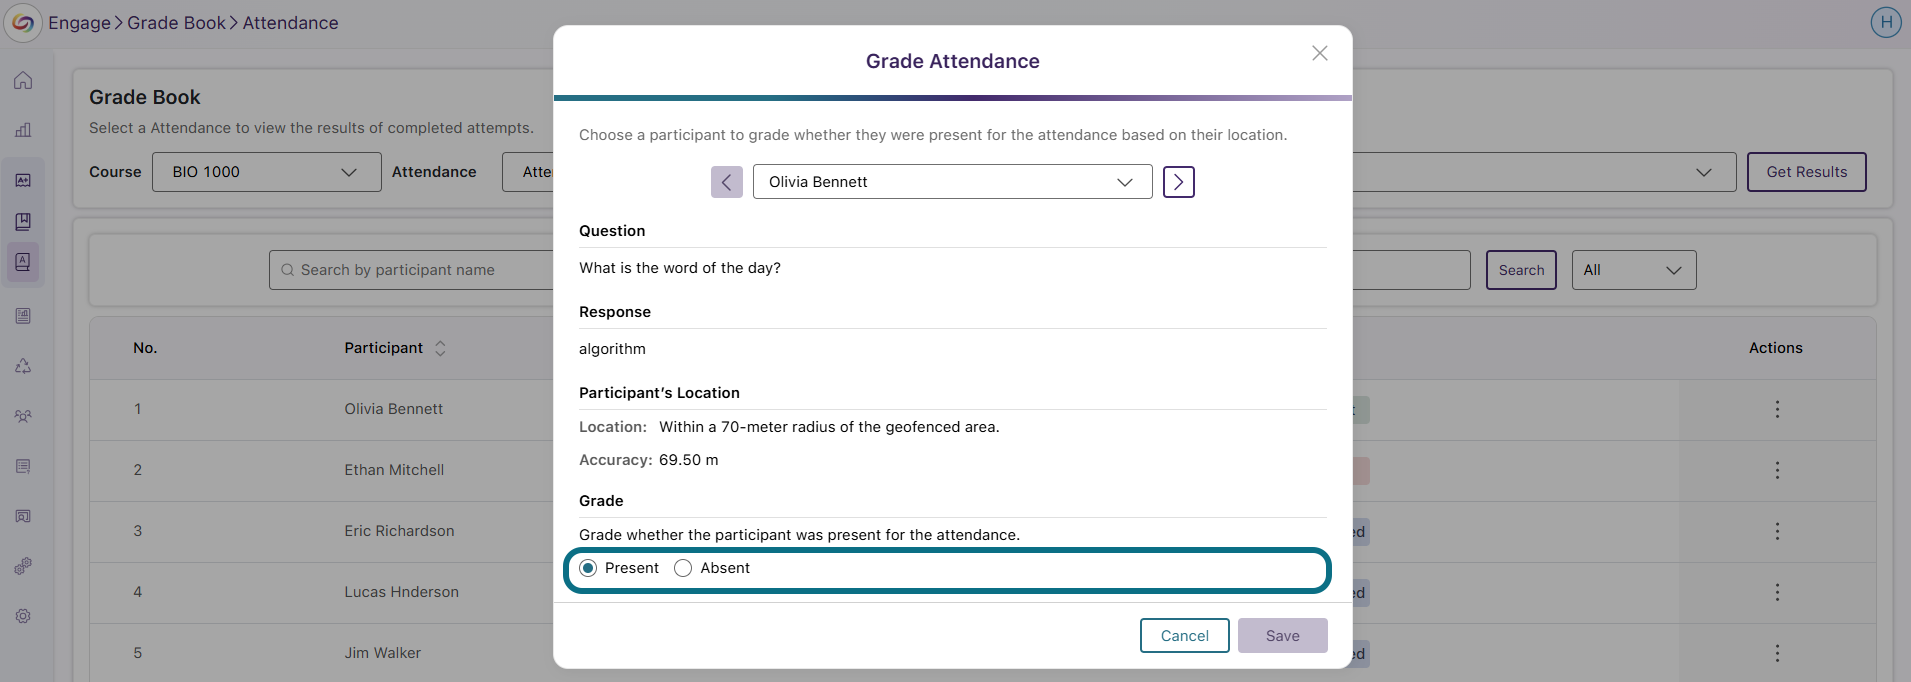Go to next participant arrow
1911x682 pixels.
[x=1179, y=182]
